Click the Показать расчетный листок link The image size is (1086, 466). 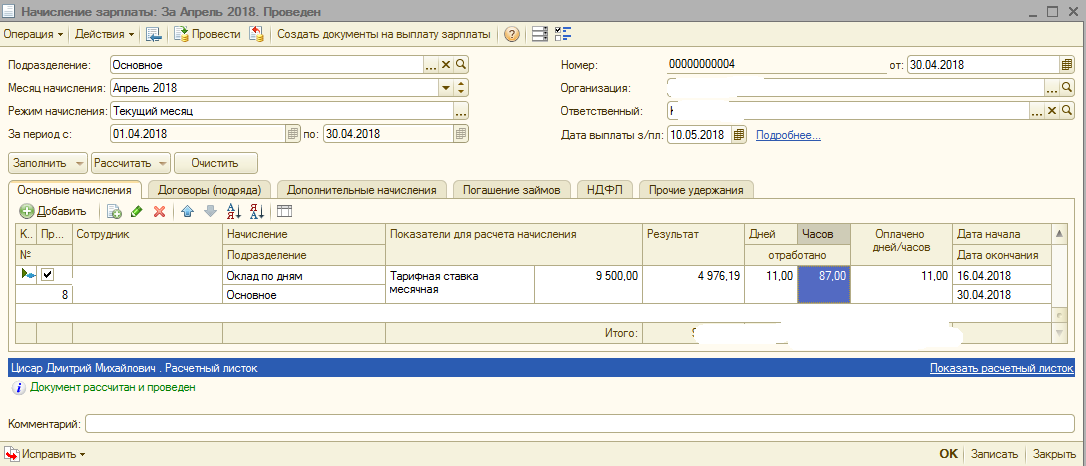point(1000,368)
